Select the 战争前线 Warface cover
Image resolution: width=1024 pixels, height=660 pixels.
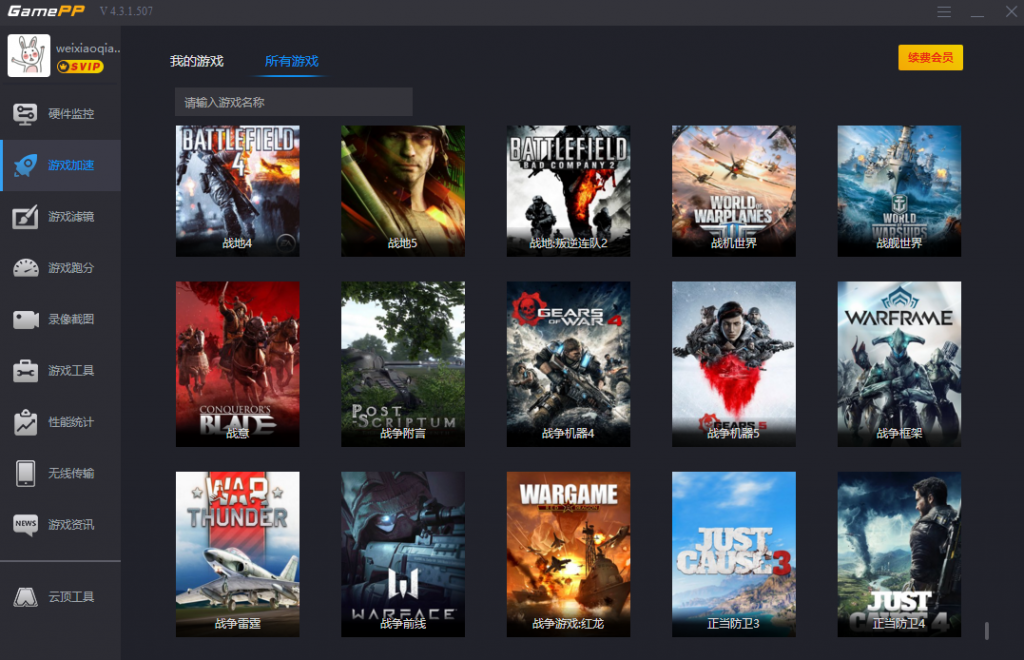402,554
